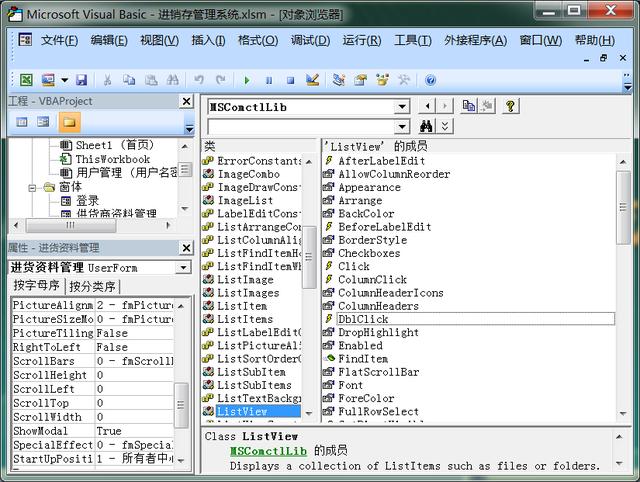The image size is (640, 482).
Task: Open the 调试(D) menu
Action: [x=311, y=40]
